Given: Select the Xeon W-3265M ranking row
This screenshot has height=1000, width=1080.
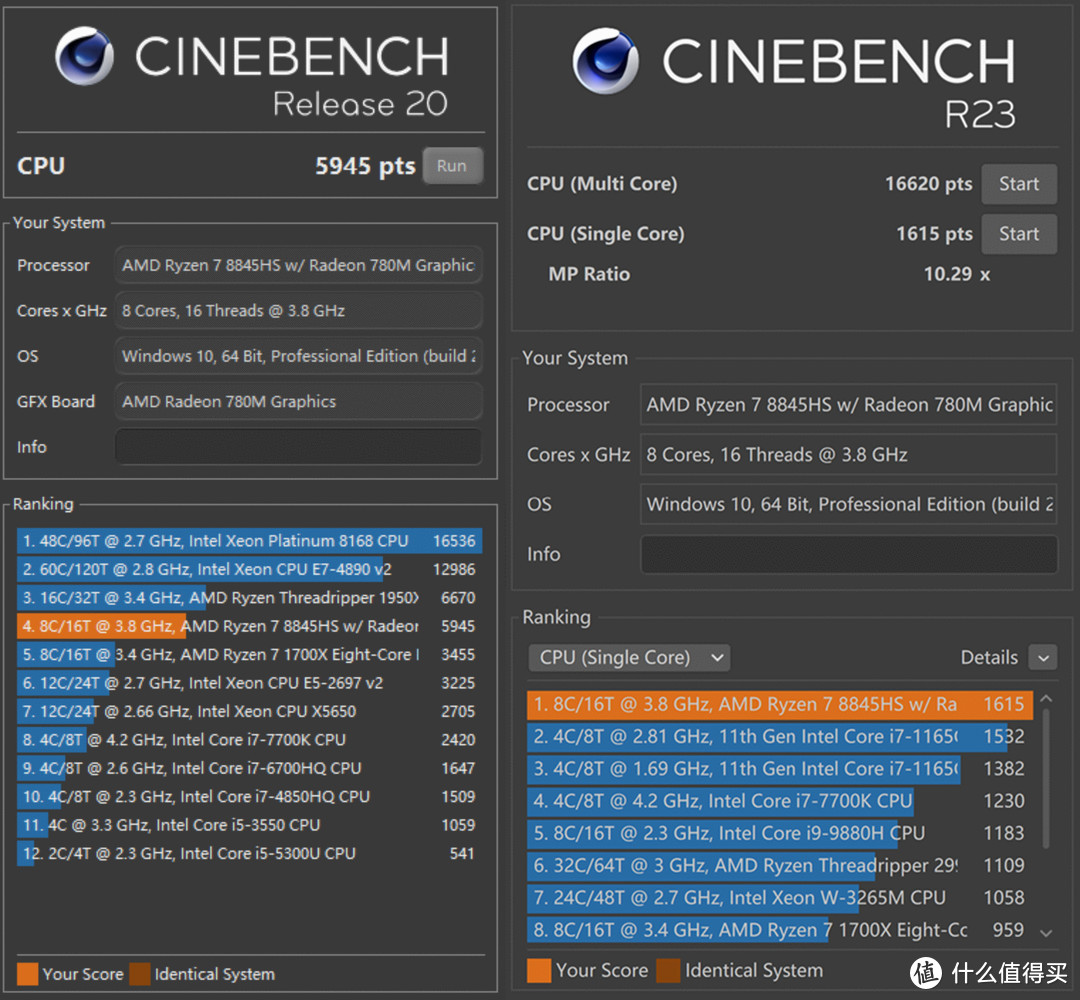Looking at the screenshot, I should click(780, 898).
